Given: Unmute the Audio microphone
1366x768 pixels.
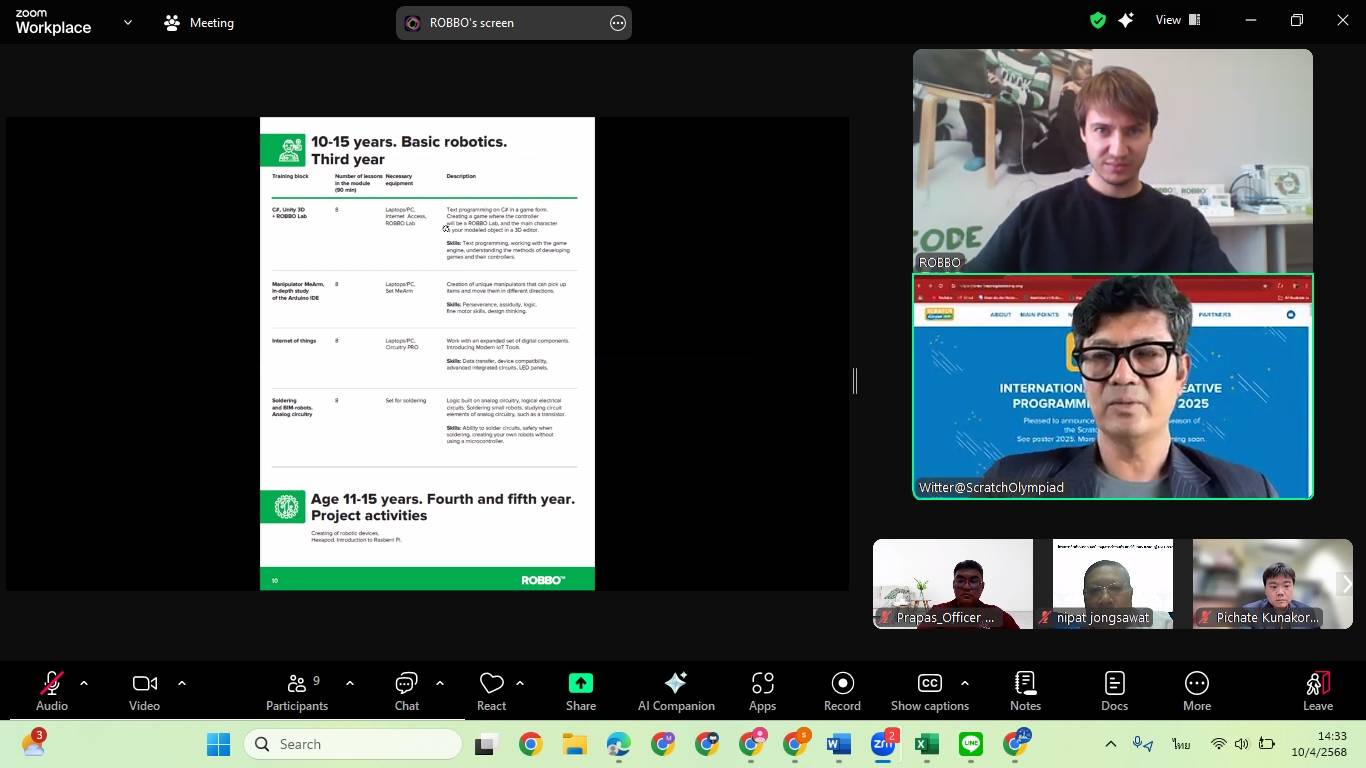Looking at the screenshot, I should 51,691.
